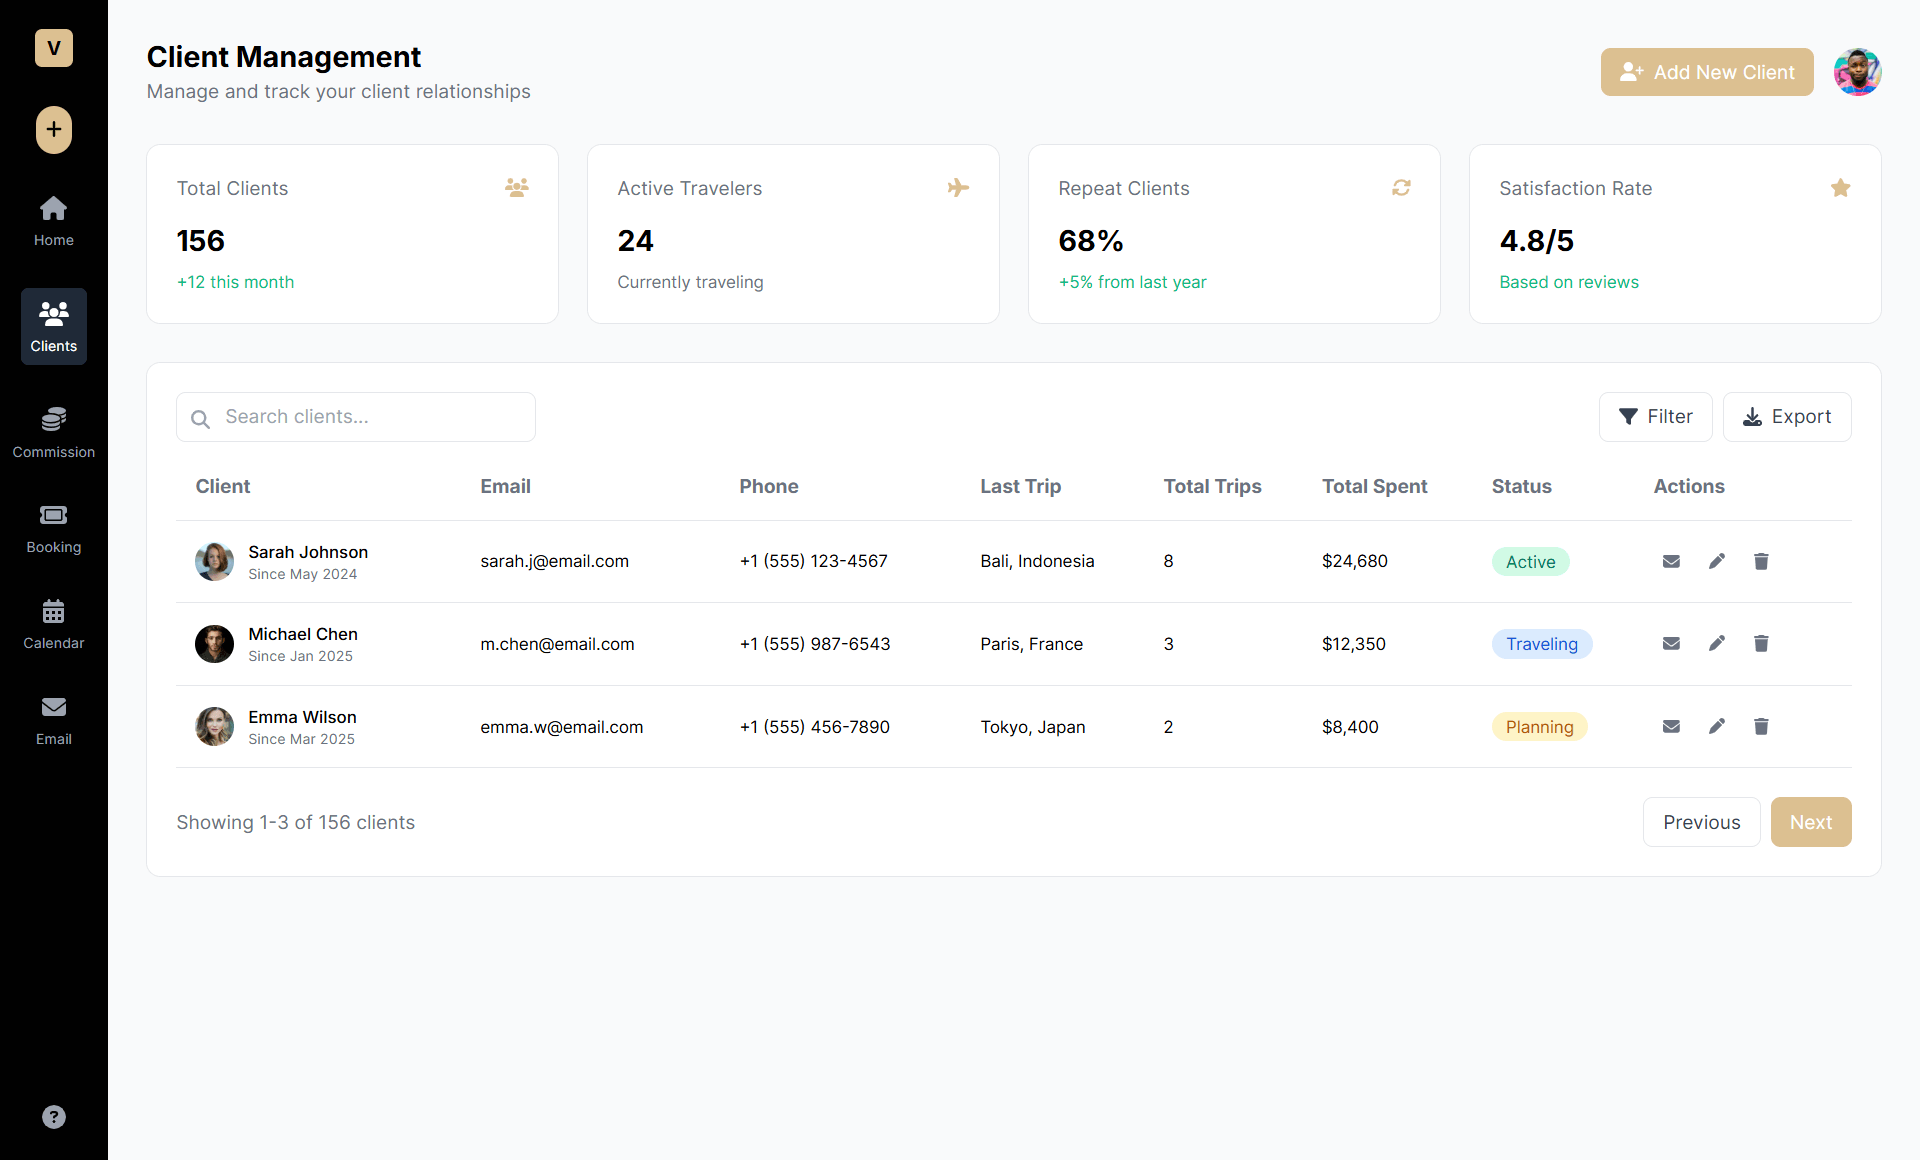This screenshot has width=1920, height=1160.
Task: Click the Add New Client button
Action: (1707, 72)
